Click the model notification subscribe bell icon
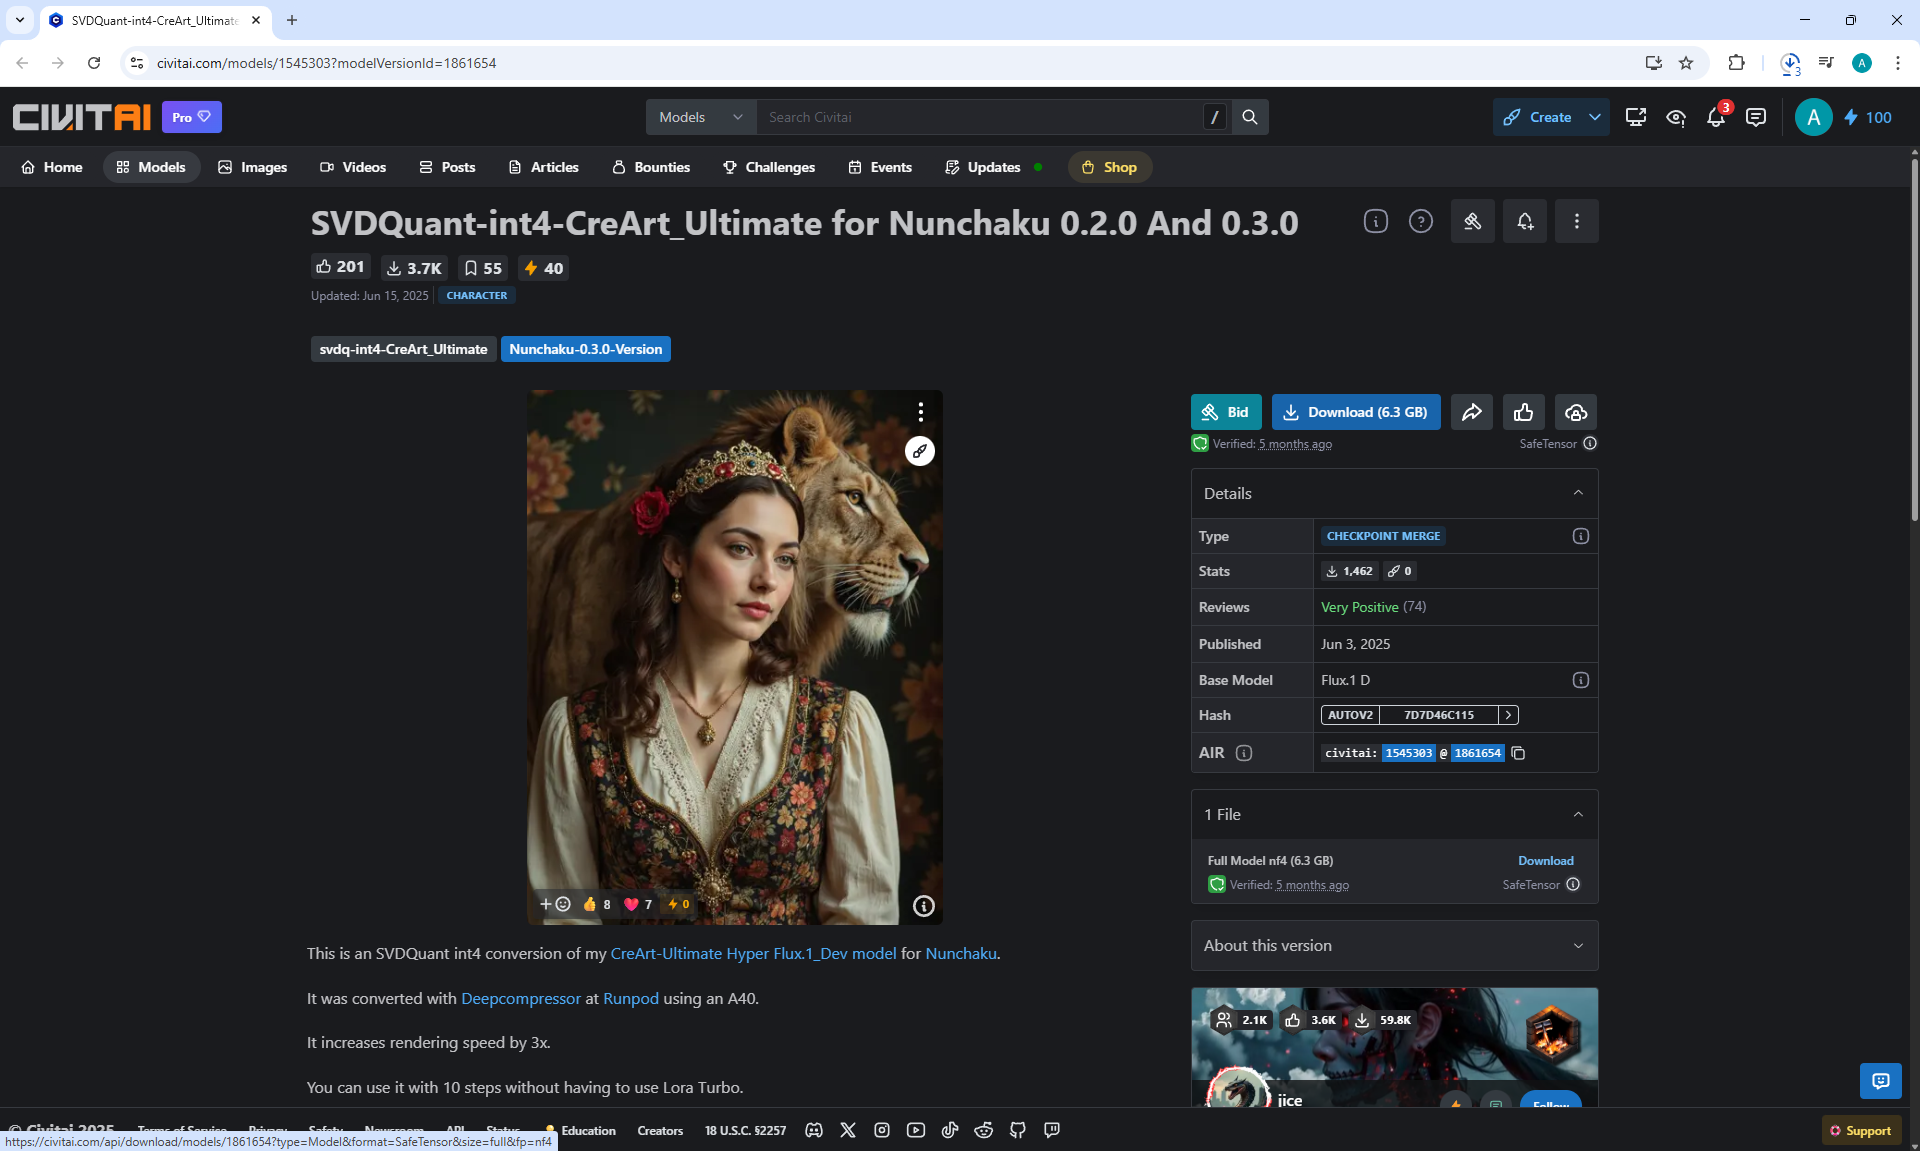The height and width of the screenshot is (1151, 1920). [x=1524, y=221]
